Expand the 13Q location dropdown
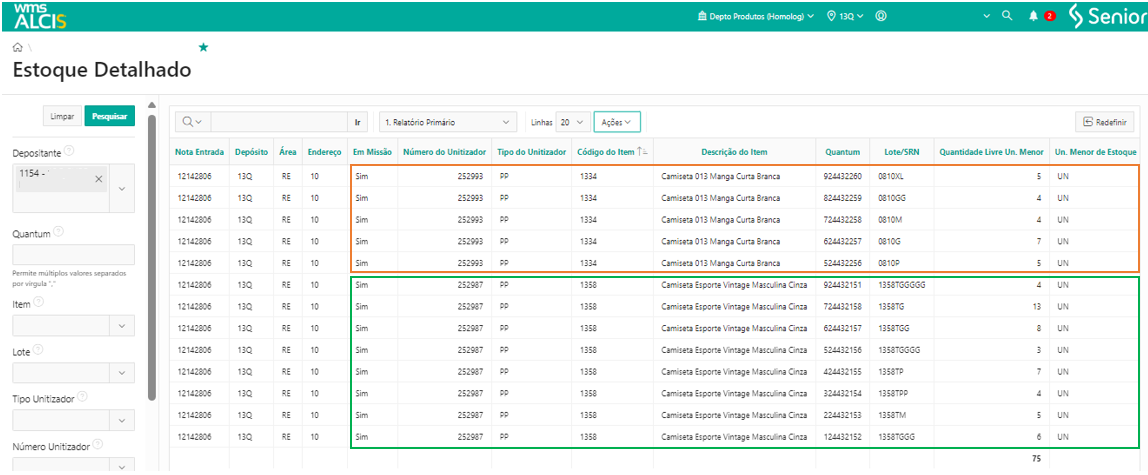Screen dimensions: 1148x475 [x=845, y=16]
